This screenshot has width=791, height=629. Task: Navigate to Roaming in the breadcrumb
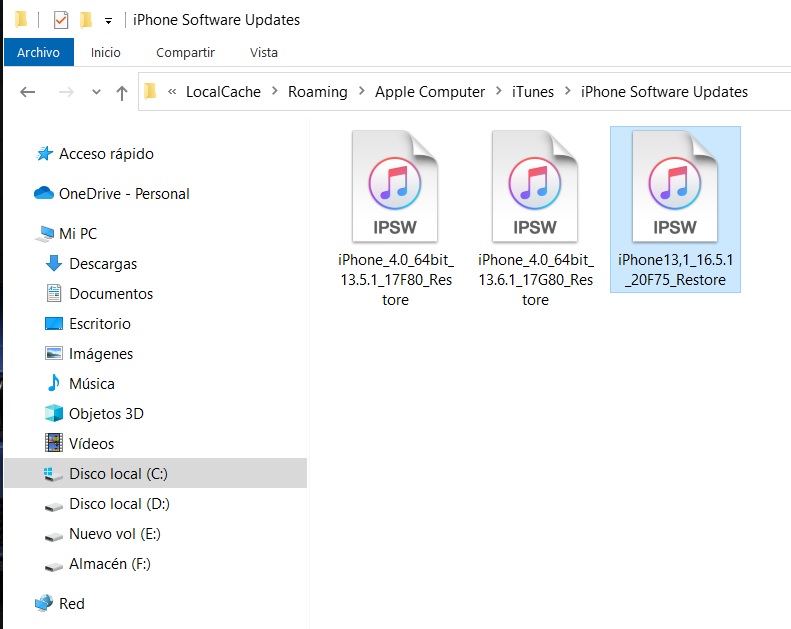(318, 92)
